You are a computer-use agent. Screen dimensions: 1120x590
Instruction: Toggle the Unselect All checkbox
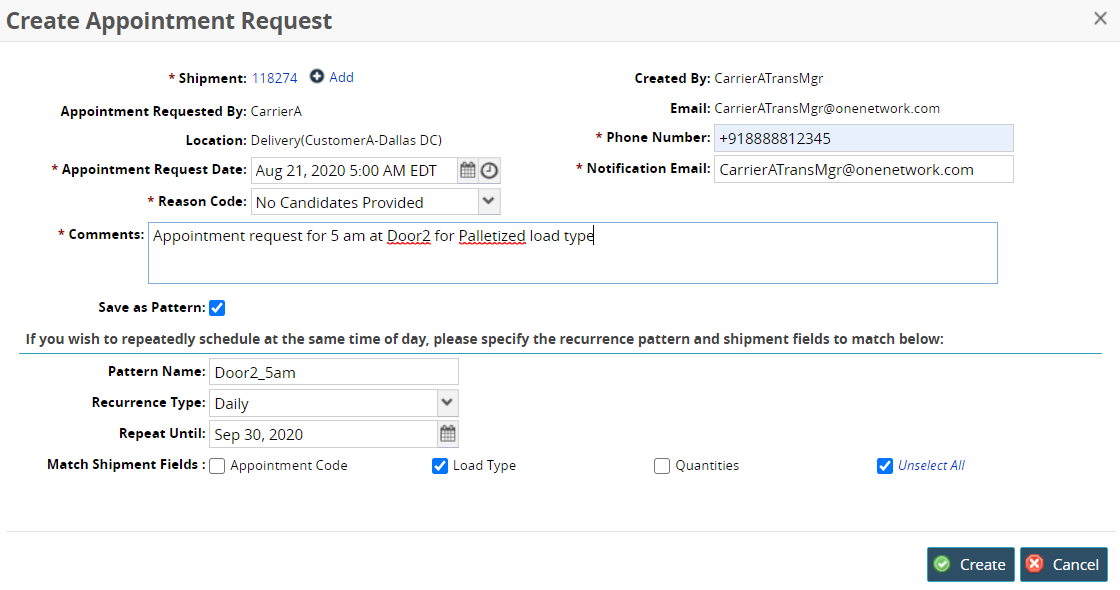pos(884,466)
